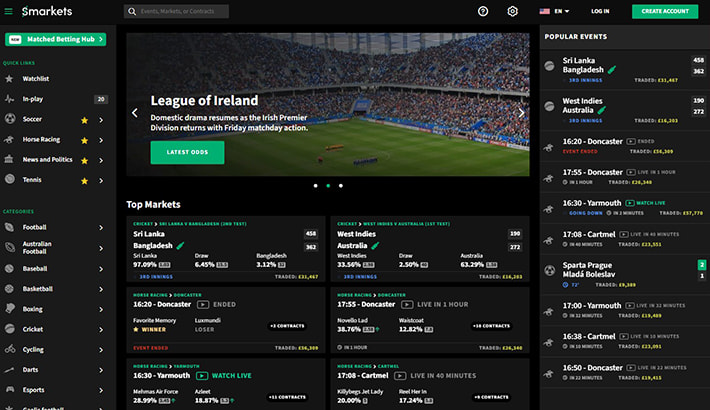Click the LATEST ODDS button

[187, 152]
